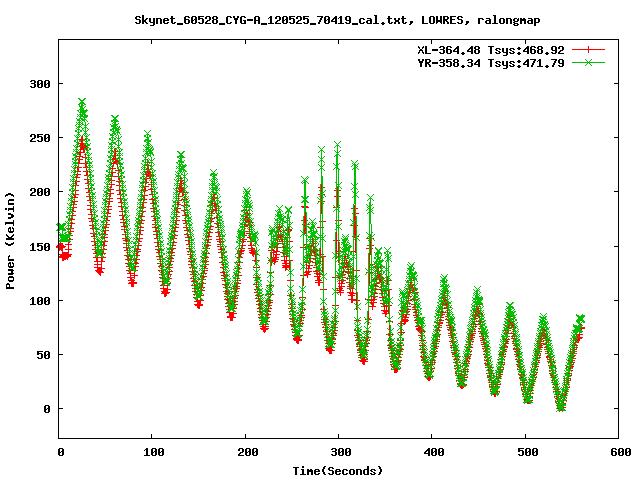Image resolution: width=640 pixels, height=480 pixels.
Task: Click the 100 tick label on y-axis
Action: [x=40, y=301]
